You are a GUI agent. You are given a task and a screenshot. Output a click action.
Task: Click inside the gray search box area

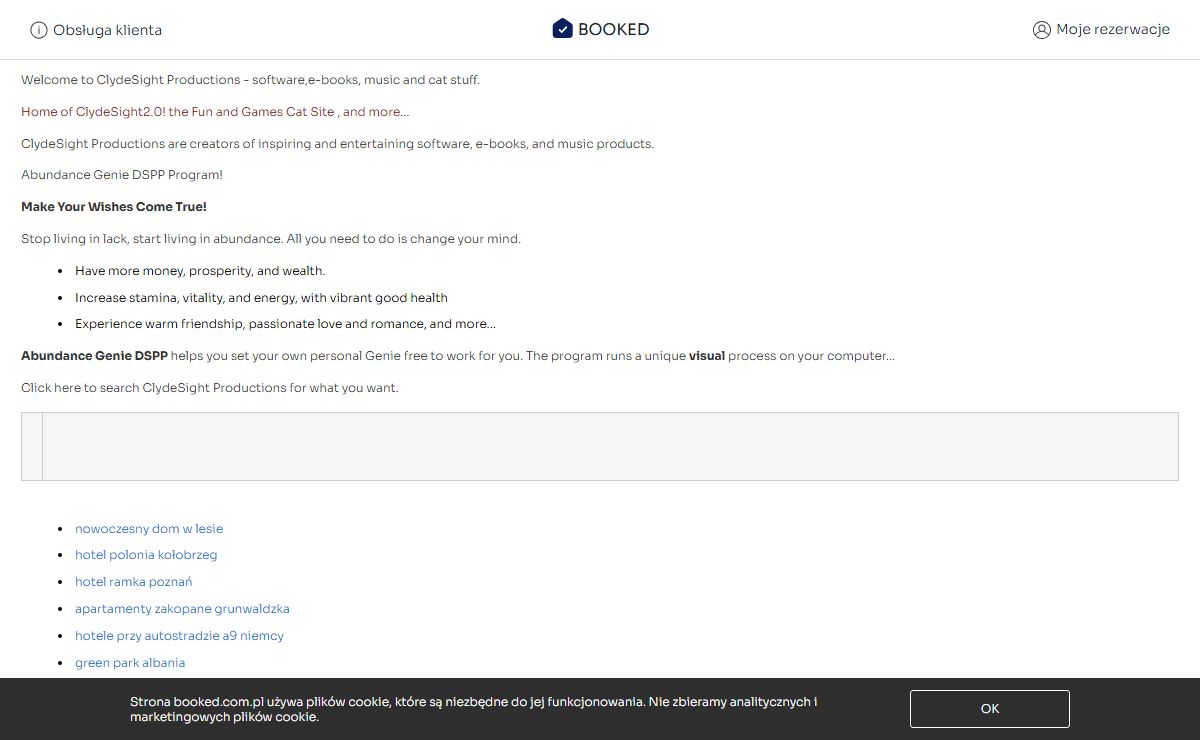(600, 446)
